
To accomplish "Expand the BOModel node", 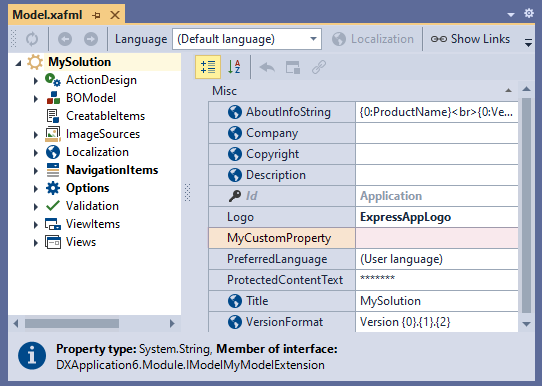I will (x=36, y=98).
